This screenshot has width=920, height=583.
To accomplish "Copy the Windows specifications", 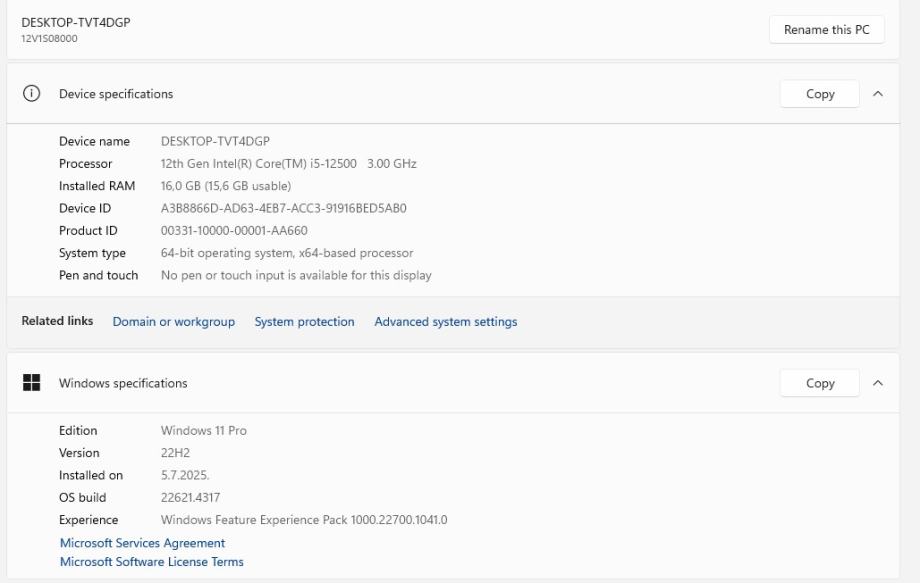I will tap(820, 383).
